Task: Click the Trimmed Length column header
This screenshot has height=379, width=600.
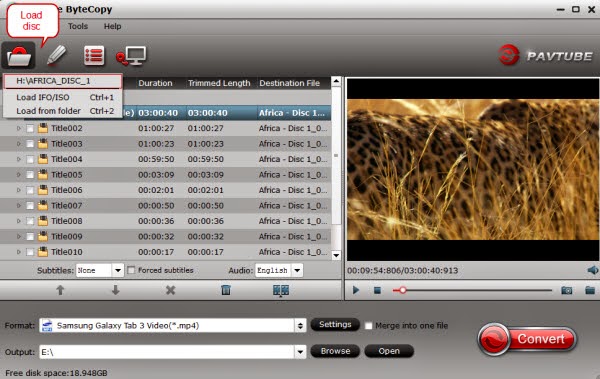Action: [x=219, y=83]
